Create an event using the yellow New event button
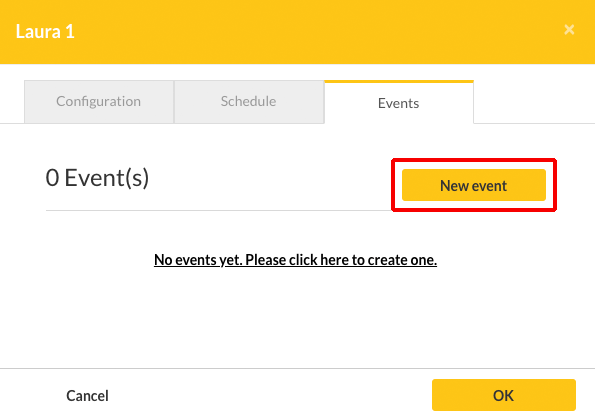 tap(474, 185)
